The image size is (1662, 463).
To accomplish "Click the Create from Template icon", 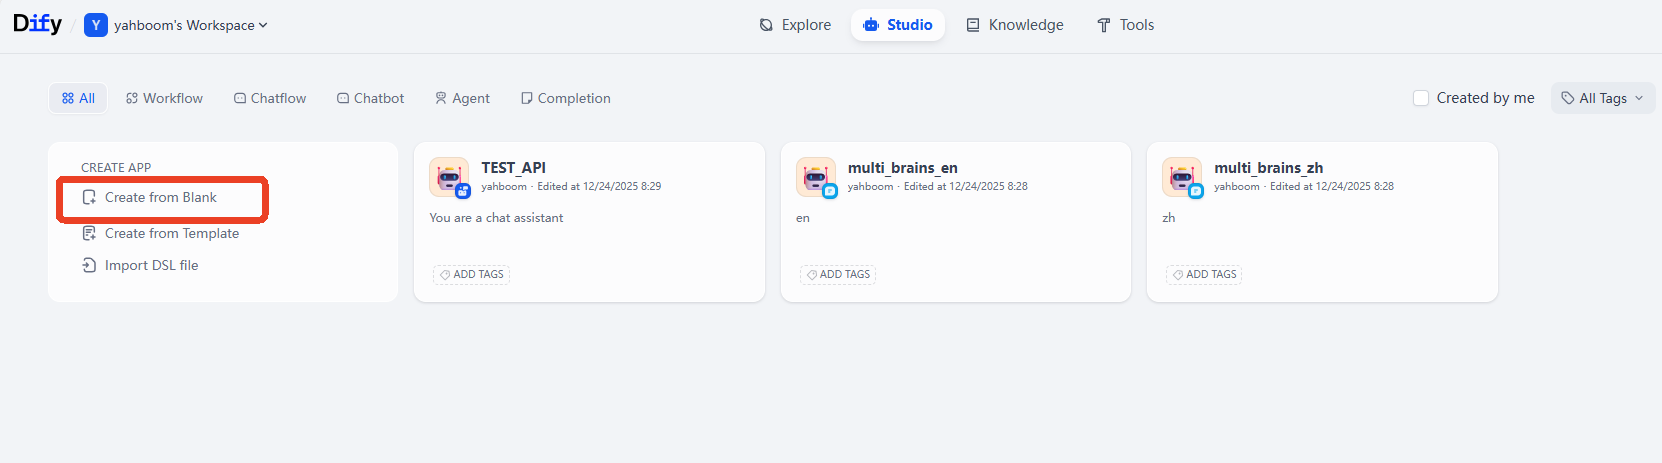I will coord(89,233).
